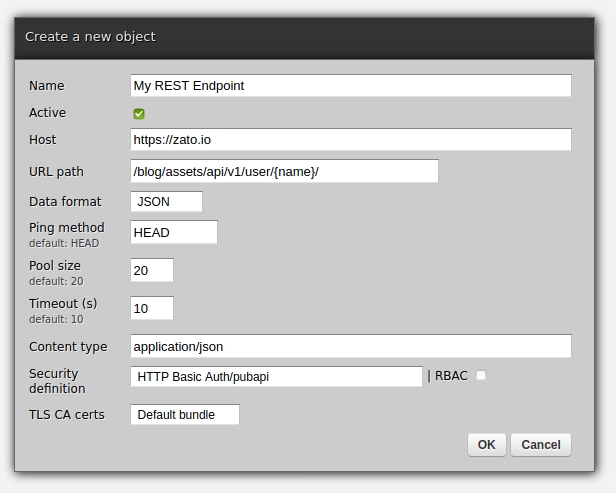Click the Active label
The height and width of the screenshot is (493, 616).
(x=48, y=113)
